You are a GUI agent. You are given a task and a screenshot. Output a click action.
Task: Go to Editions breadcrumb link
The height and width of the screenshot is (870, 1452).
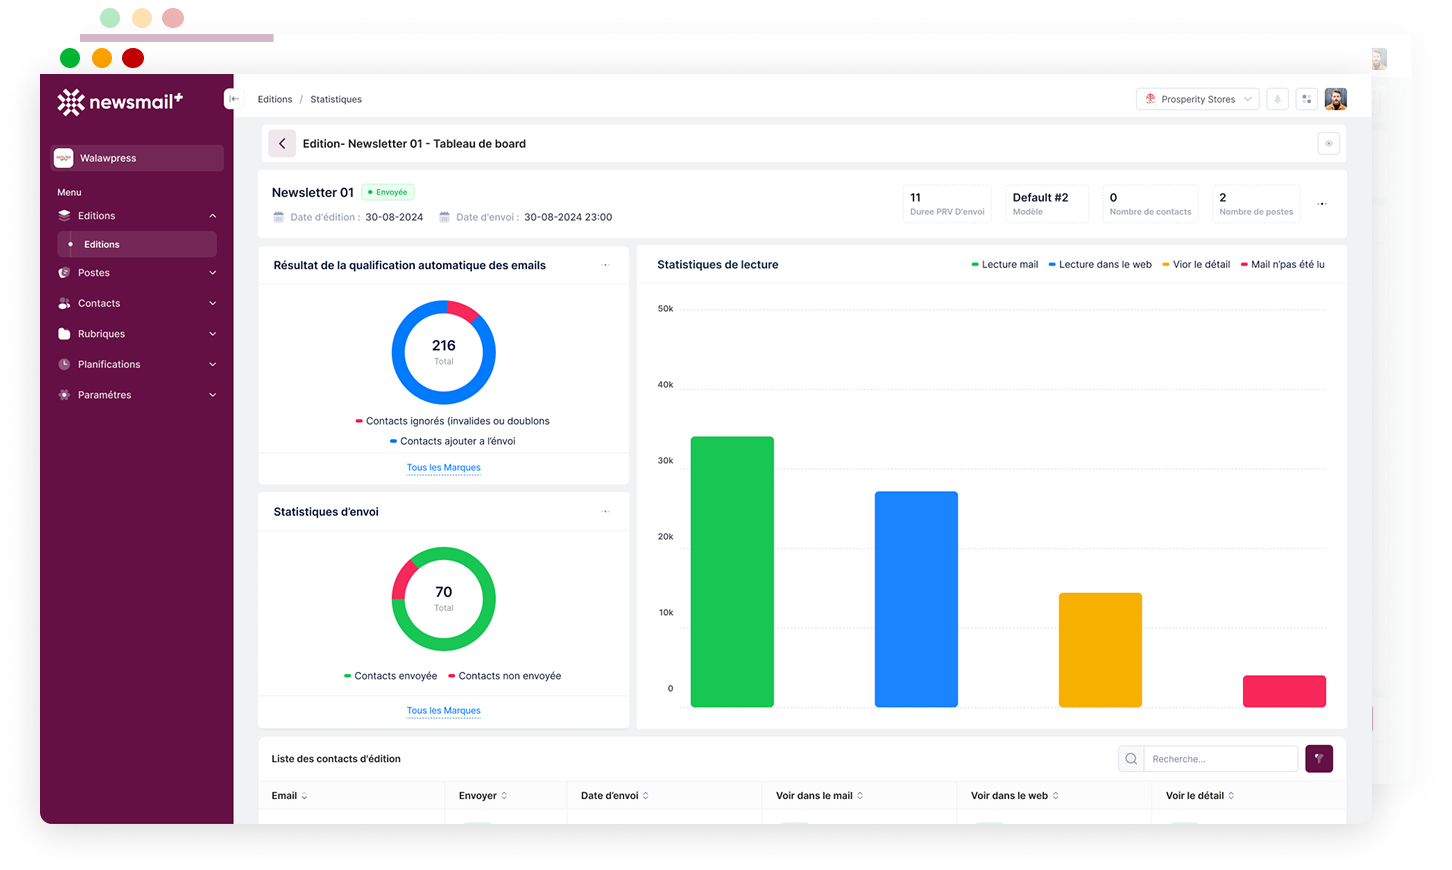275,99
